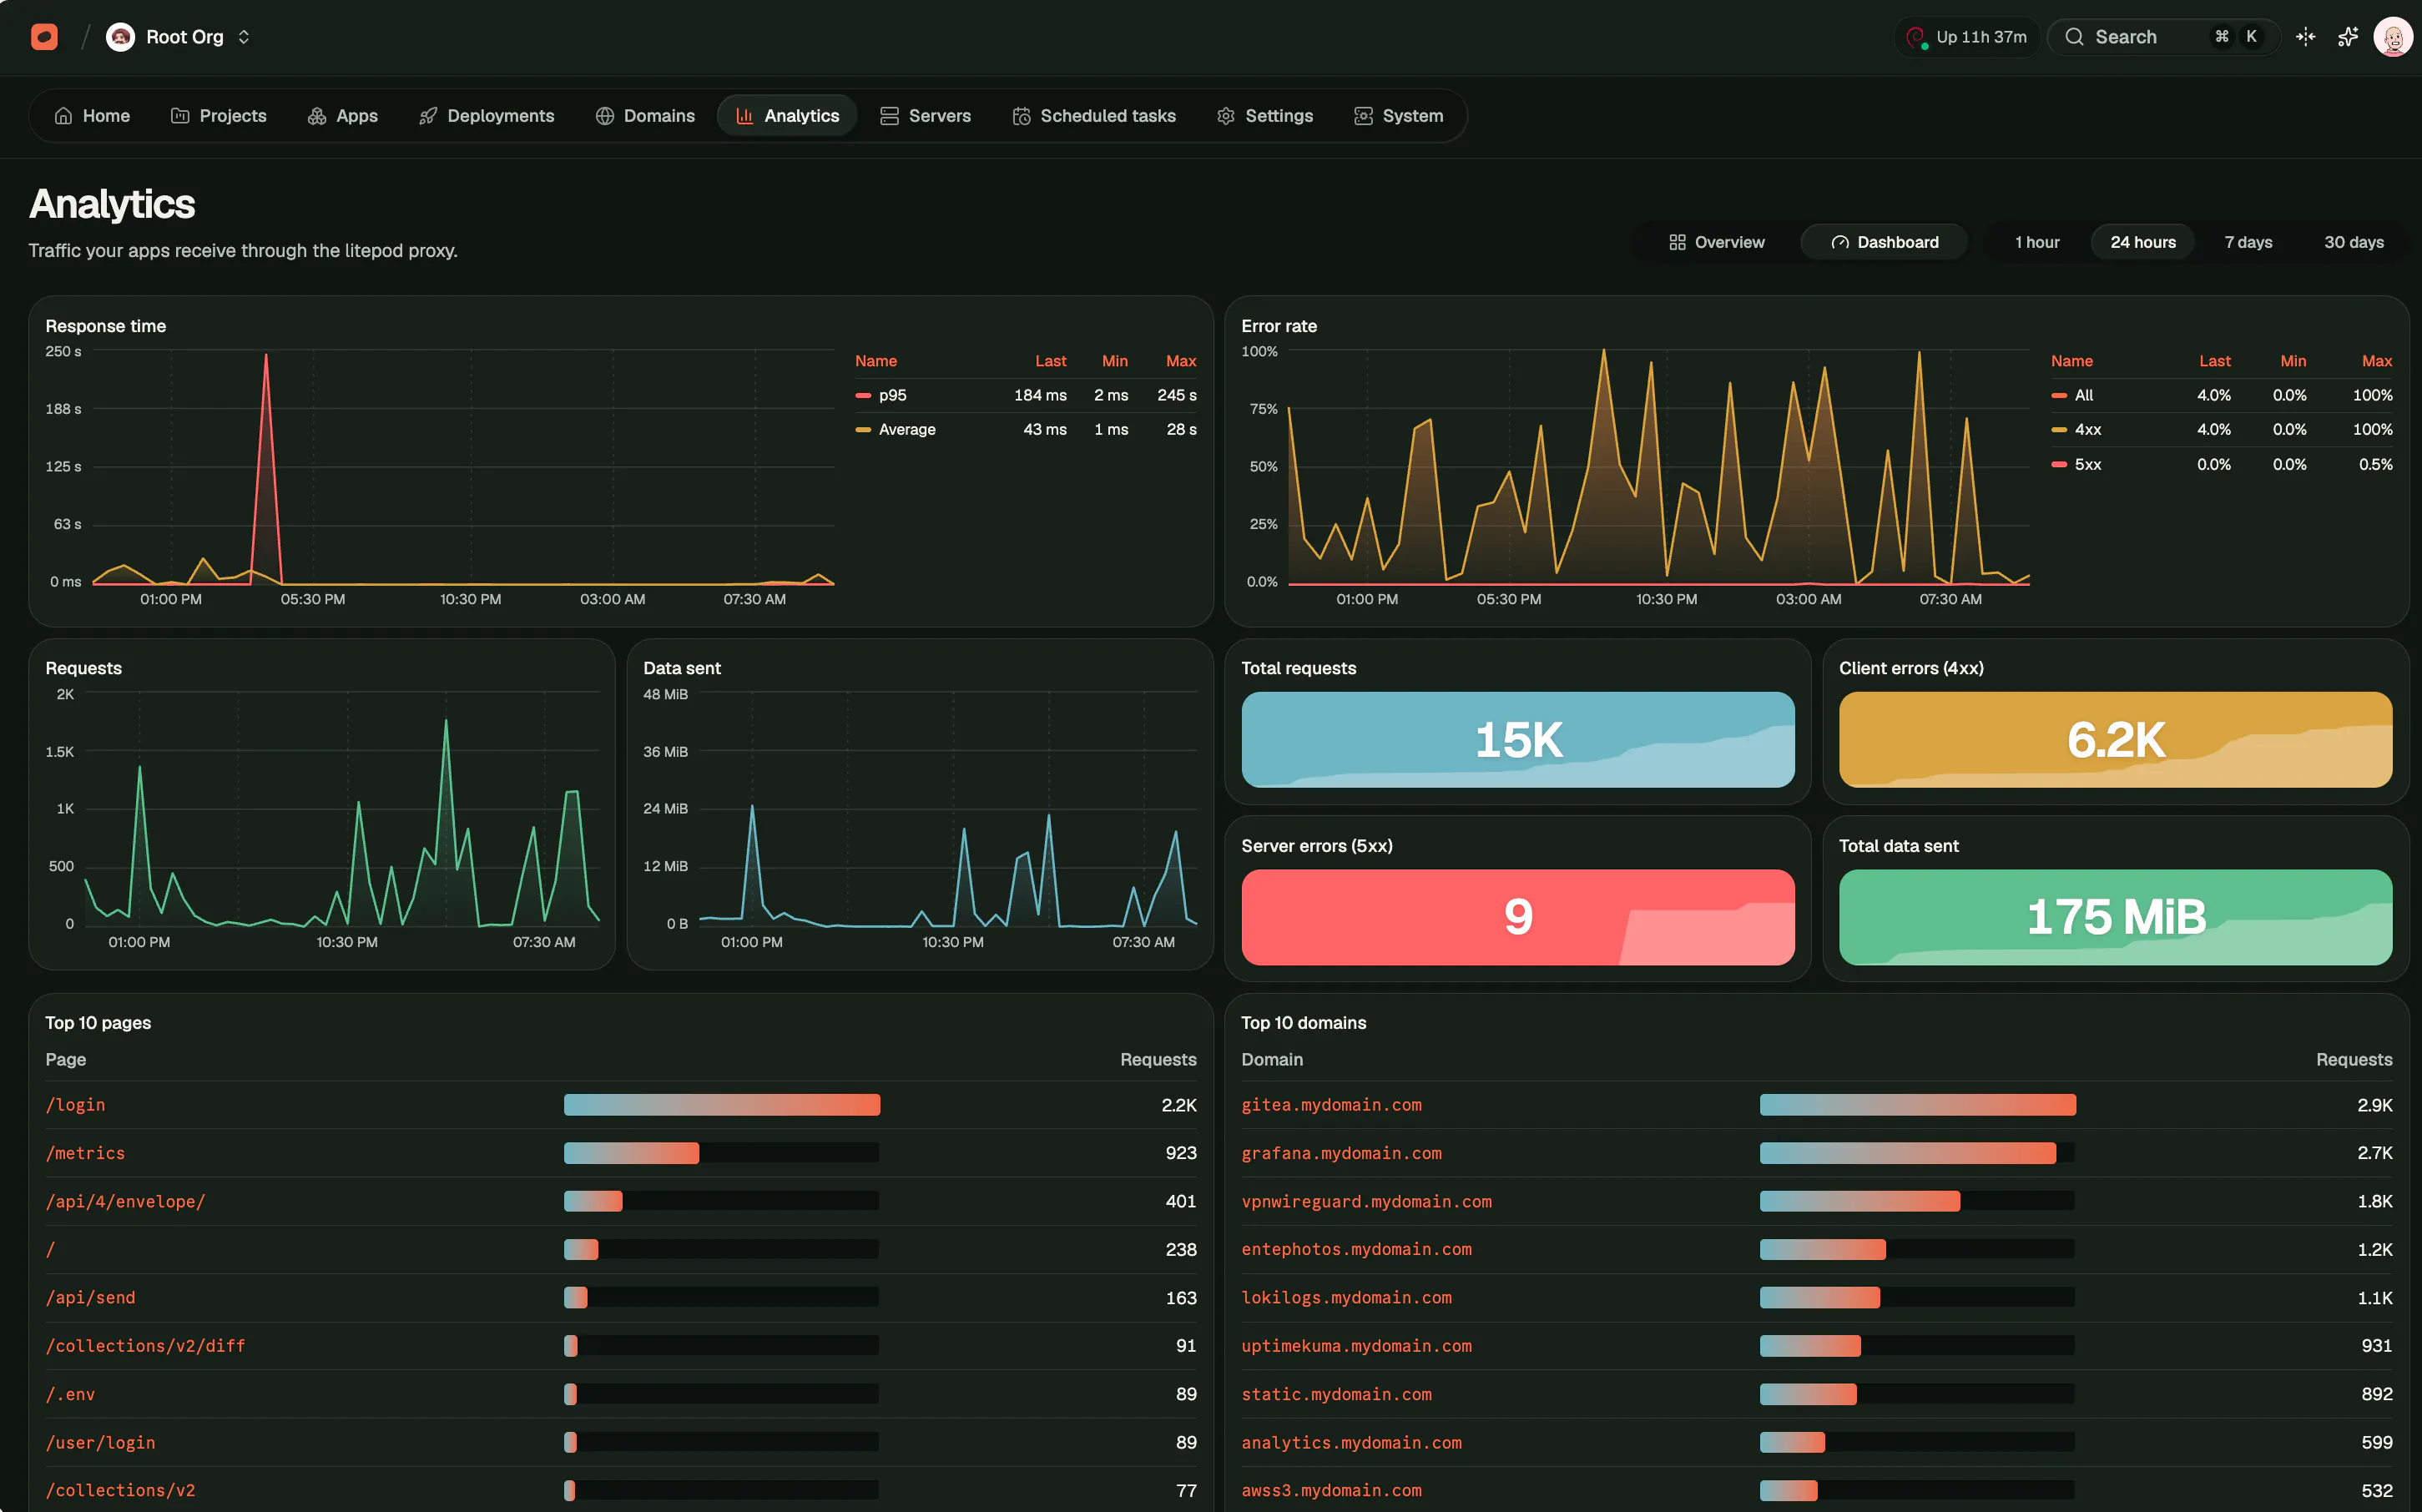This screenshot has width=2422, height=1512.
Task: Click the /api/4/envelope/ page entry
Action: click(x=125, y=1201)
